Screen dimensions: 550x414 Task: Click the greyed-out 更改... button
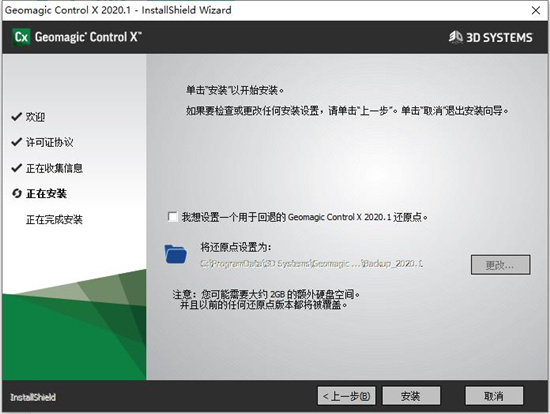click(501, 265)
